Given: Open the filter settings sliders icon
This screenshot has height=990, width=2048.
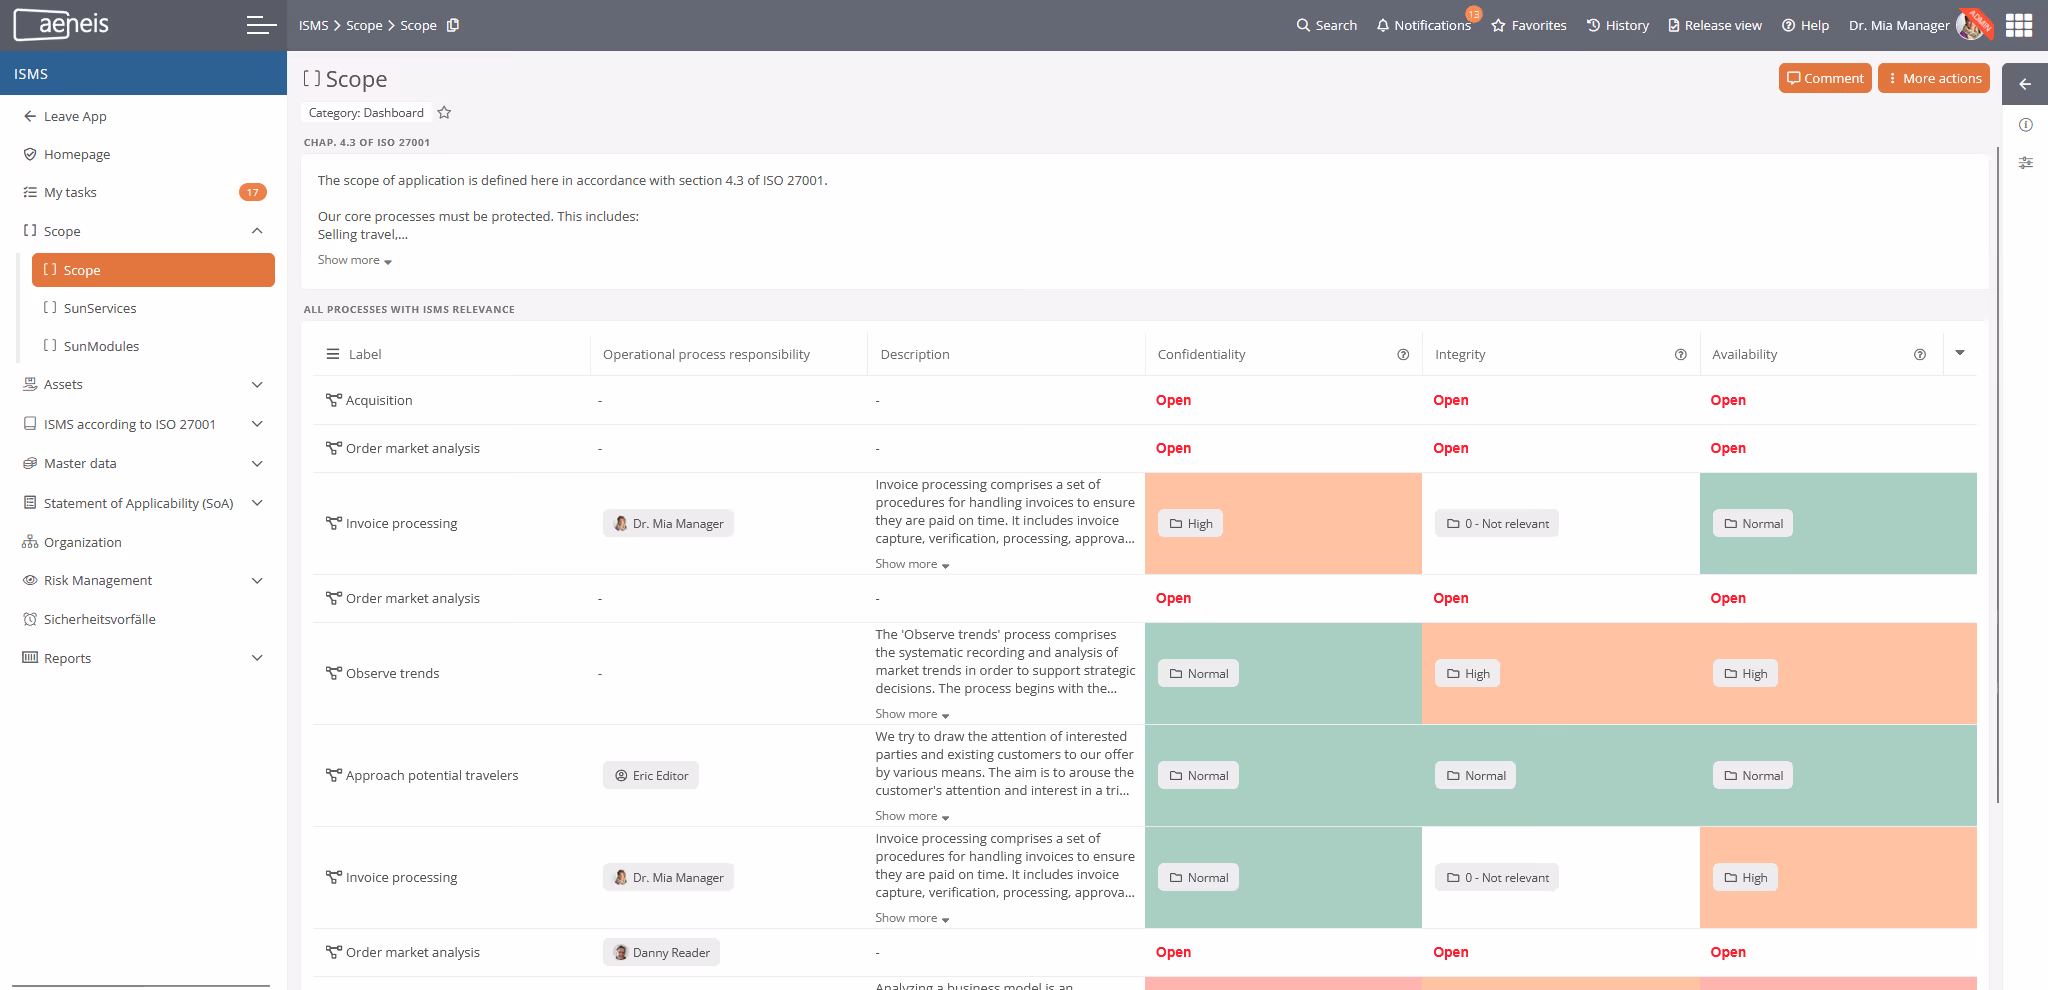Looking at the screenshot, I should pyautogui.click(x=2026, y=162).
